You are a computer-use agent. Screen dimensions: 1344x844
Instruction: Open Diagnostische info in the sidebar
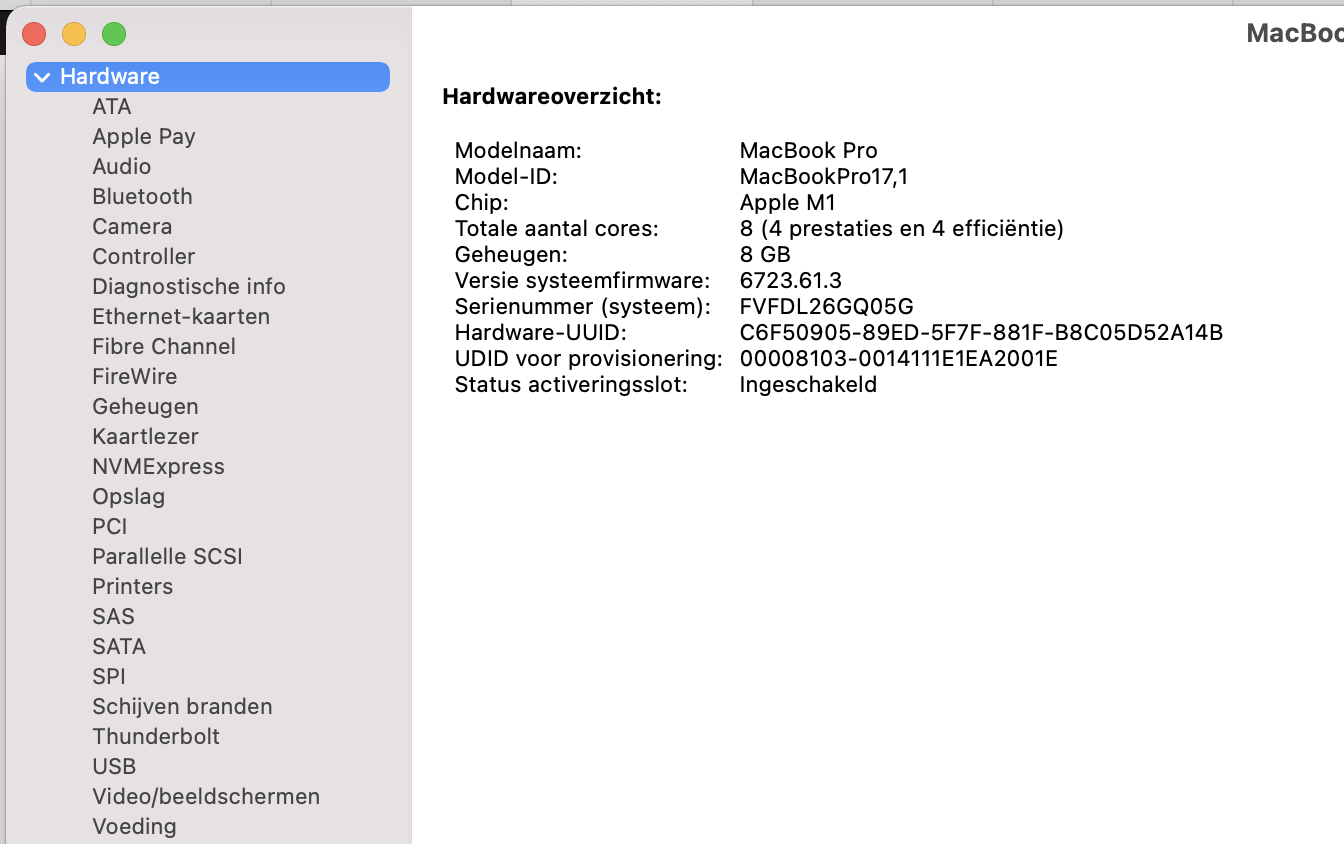coord(189,287)
